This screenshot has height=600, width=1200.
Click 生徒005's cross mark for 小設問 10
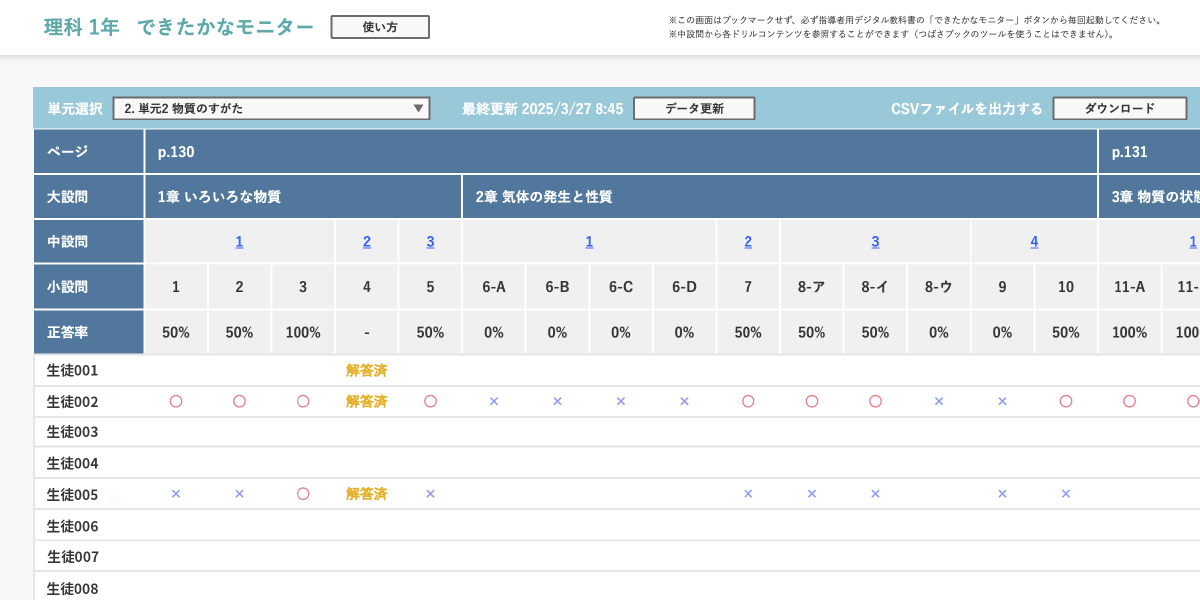(1066, 494)
